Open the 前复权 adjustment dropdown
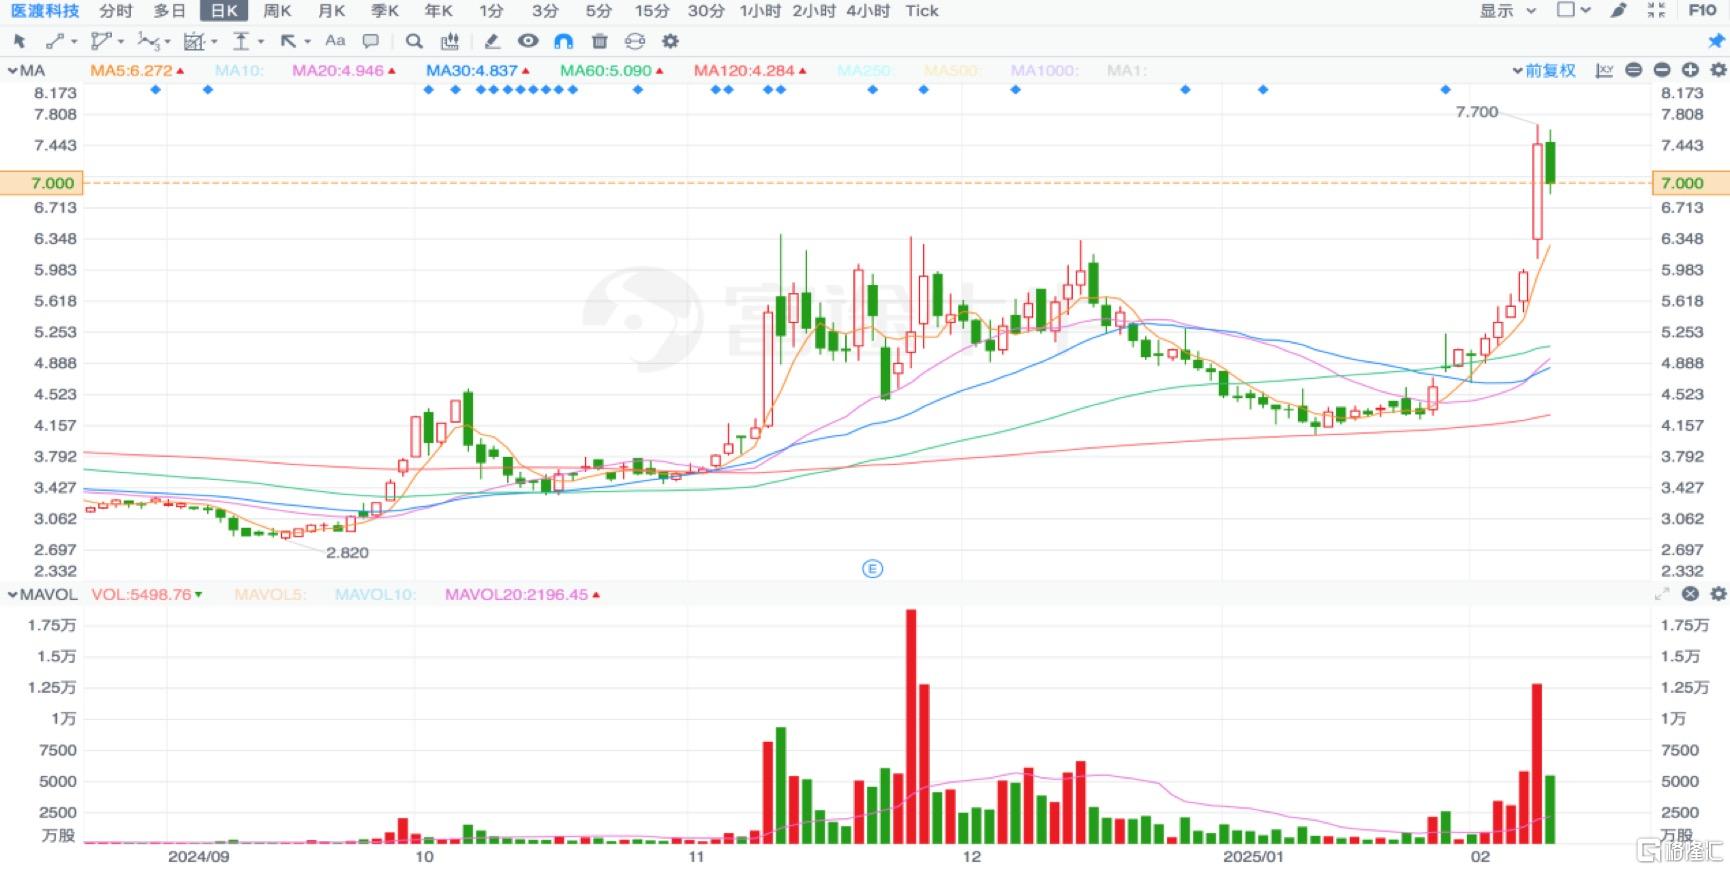The width and height of the screenshot is (1730, 870). [x=1544, y=70]
